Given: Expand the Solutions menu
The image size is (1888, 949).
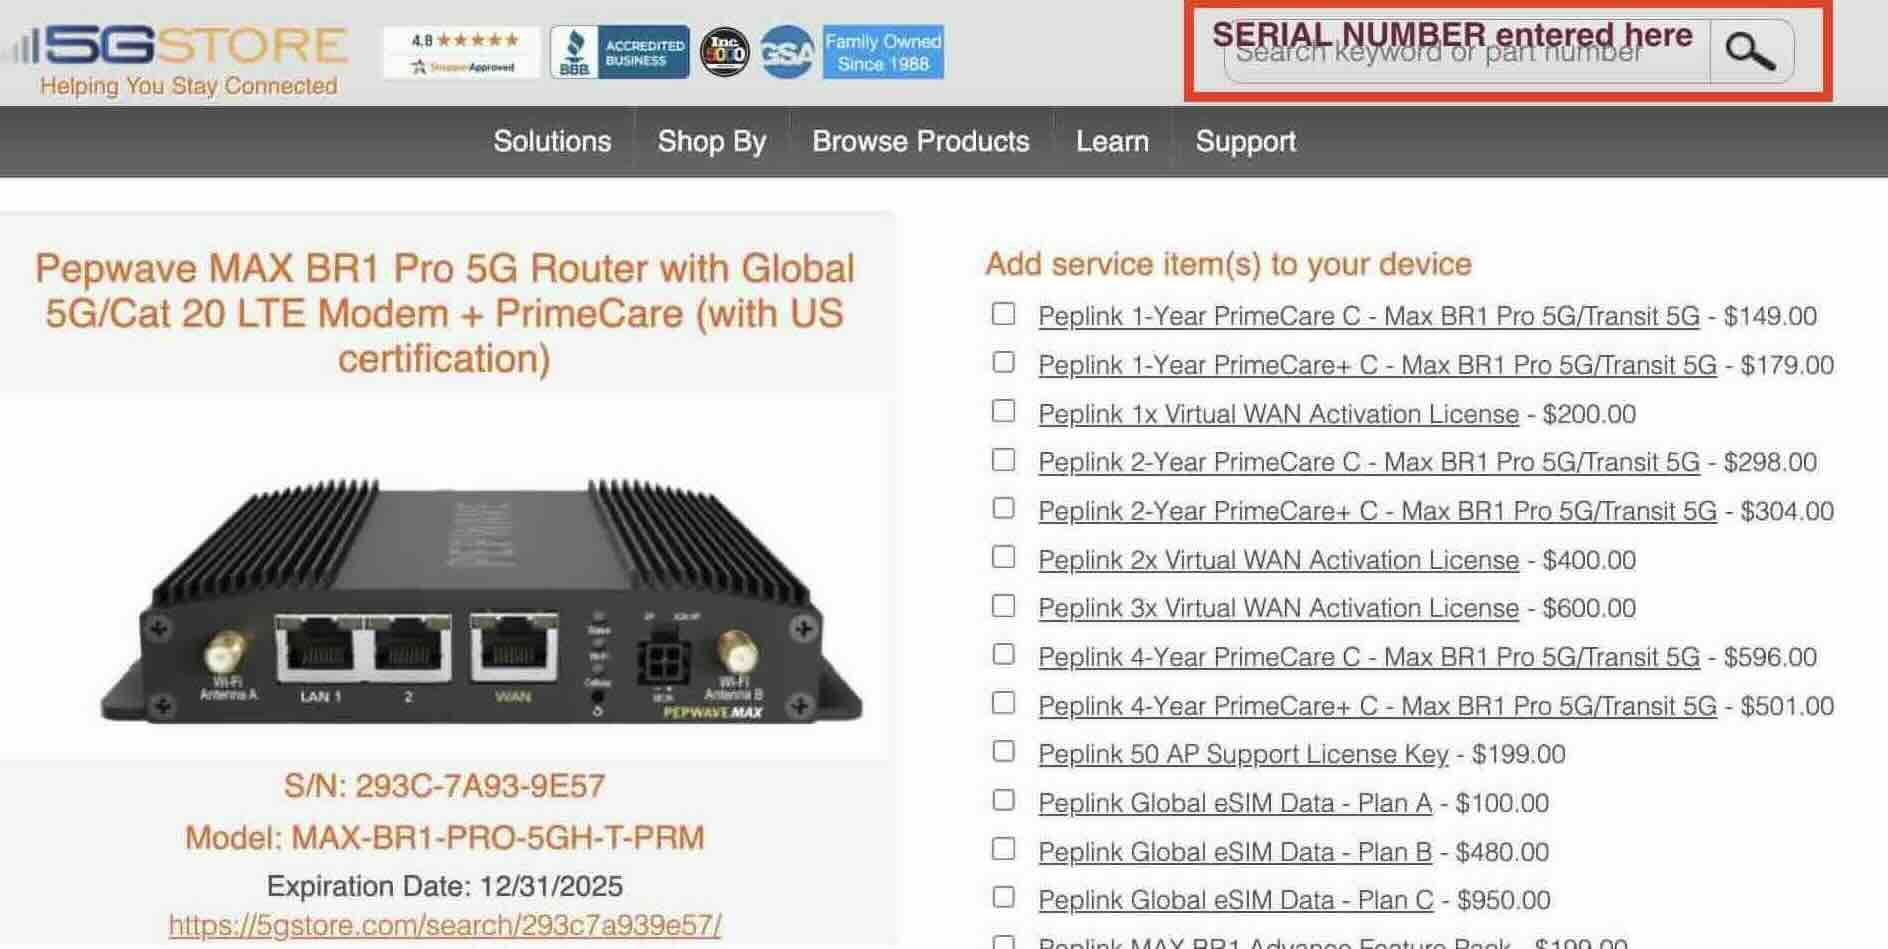Looking at the screenshot, I should [x=552, y=141].
